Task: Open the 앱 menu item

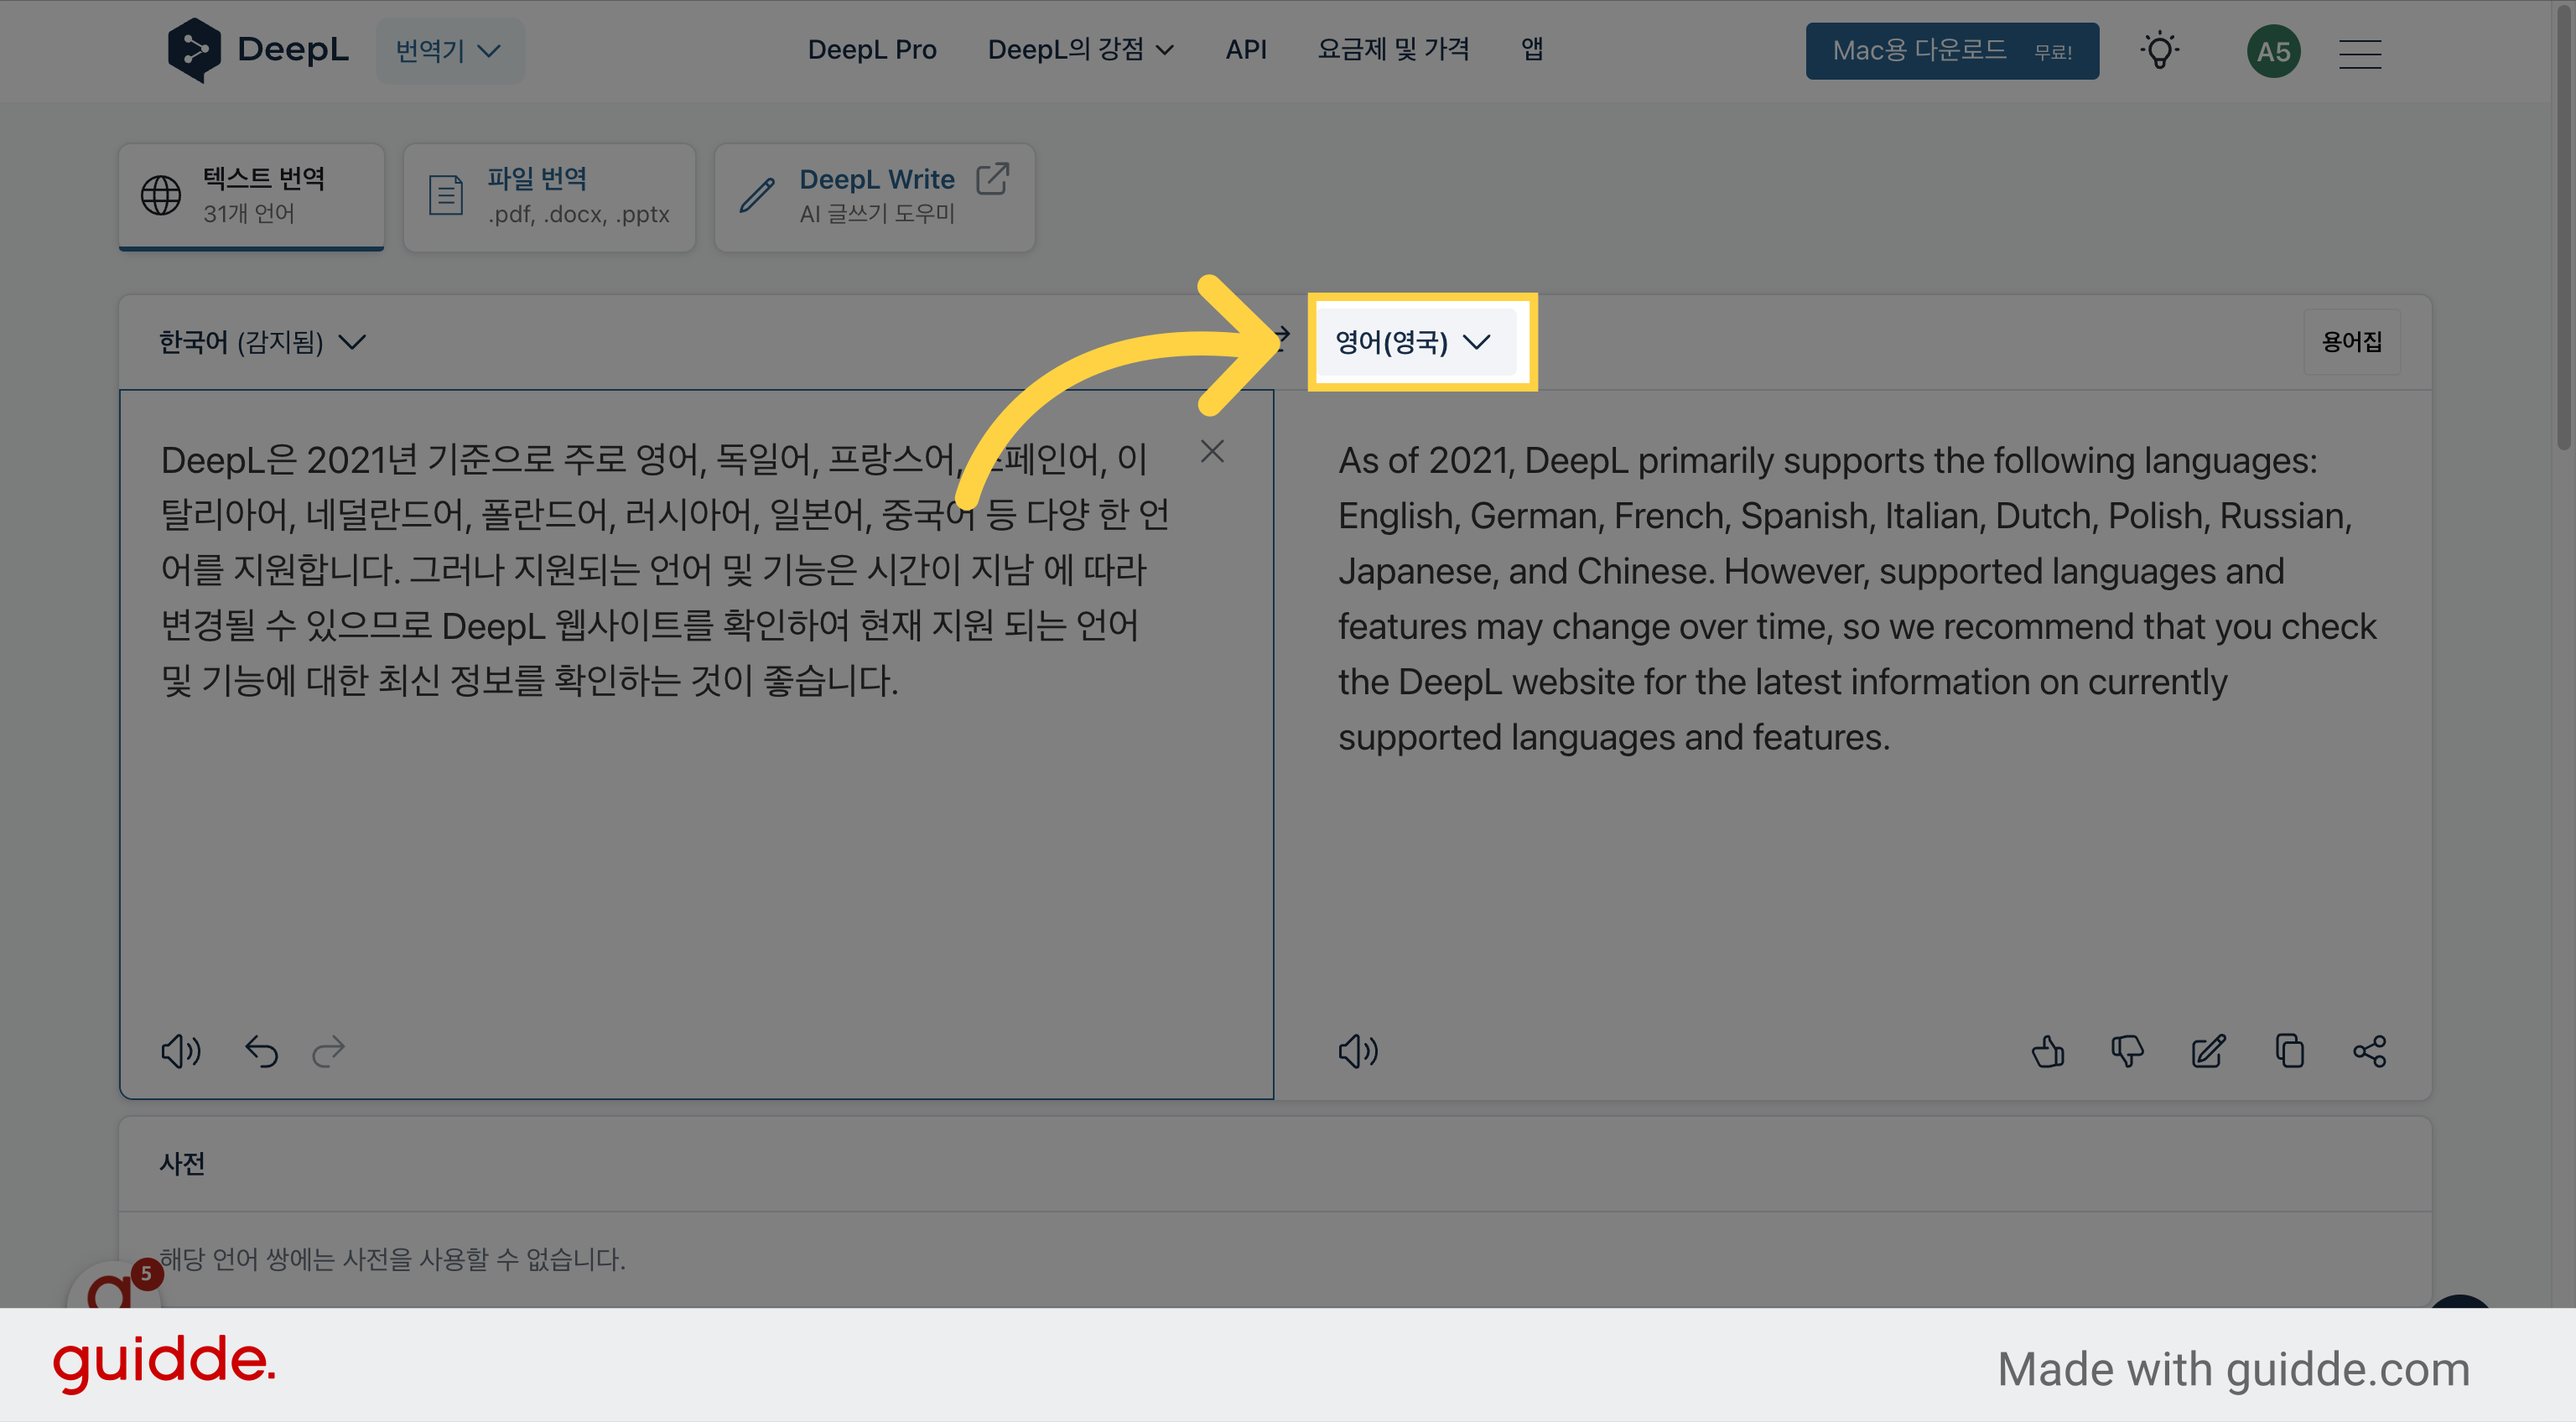Action: [1531, 50]
